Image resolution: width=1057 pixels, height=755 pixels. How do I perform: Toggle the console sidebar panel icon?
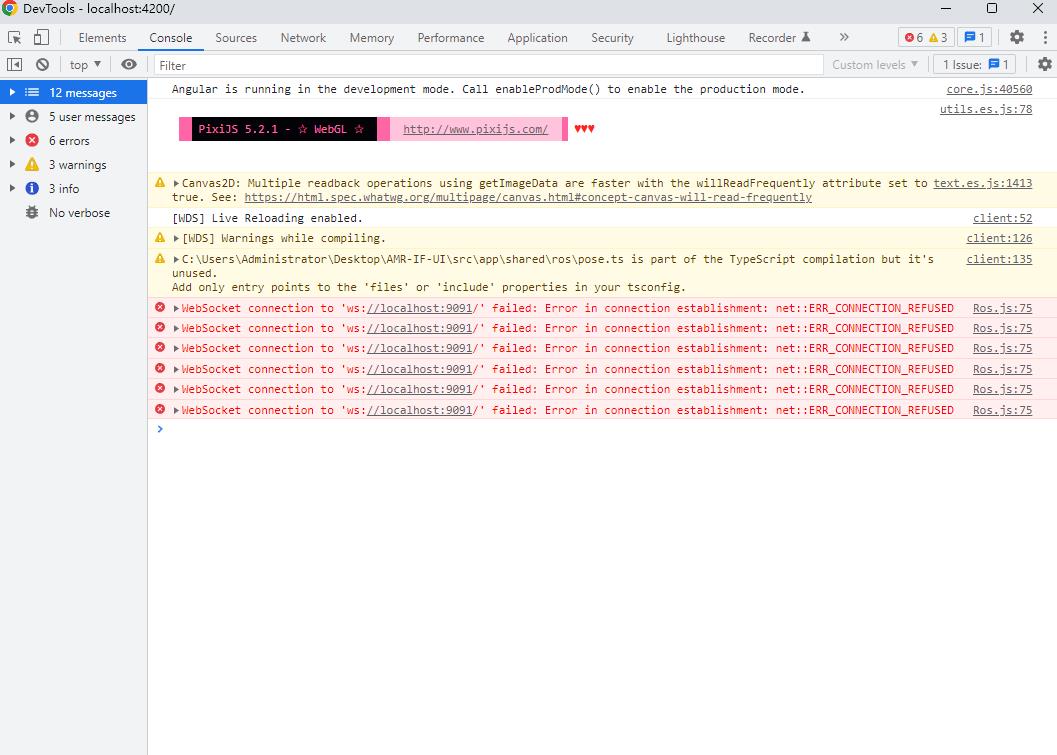click(x=14, y=65)
